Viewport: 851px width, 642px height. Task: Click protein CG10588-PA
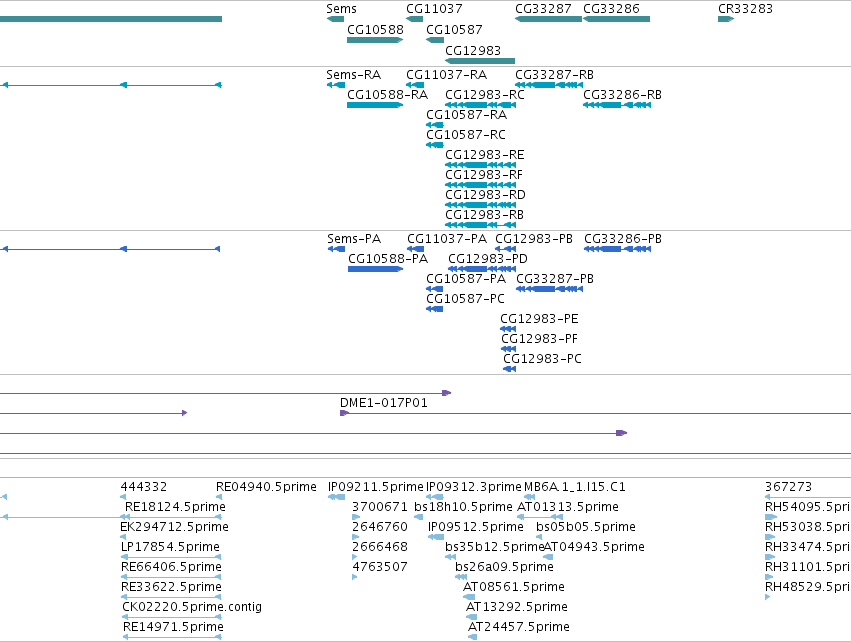(x=376, y=269)
